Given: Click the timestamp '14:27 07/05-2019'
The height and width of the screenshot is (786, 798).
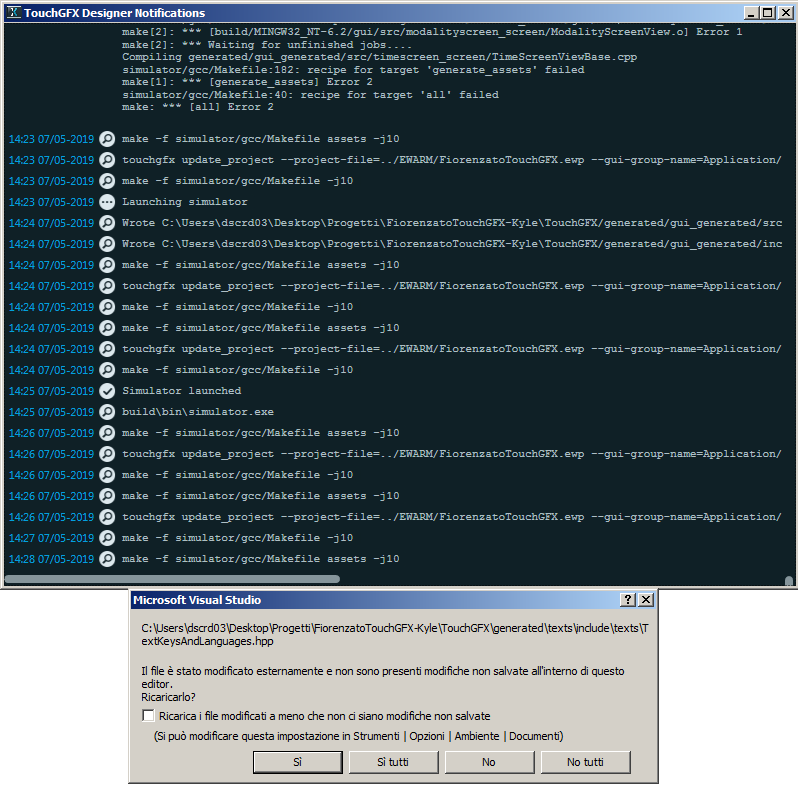Looking at the screenshot, I should 51,538.
